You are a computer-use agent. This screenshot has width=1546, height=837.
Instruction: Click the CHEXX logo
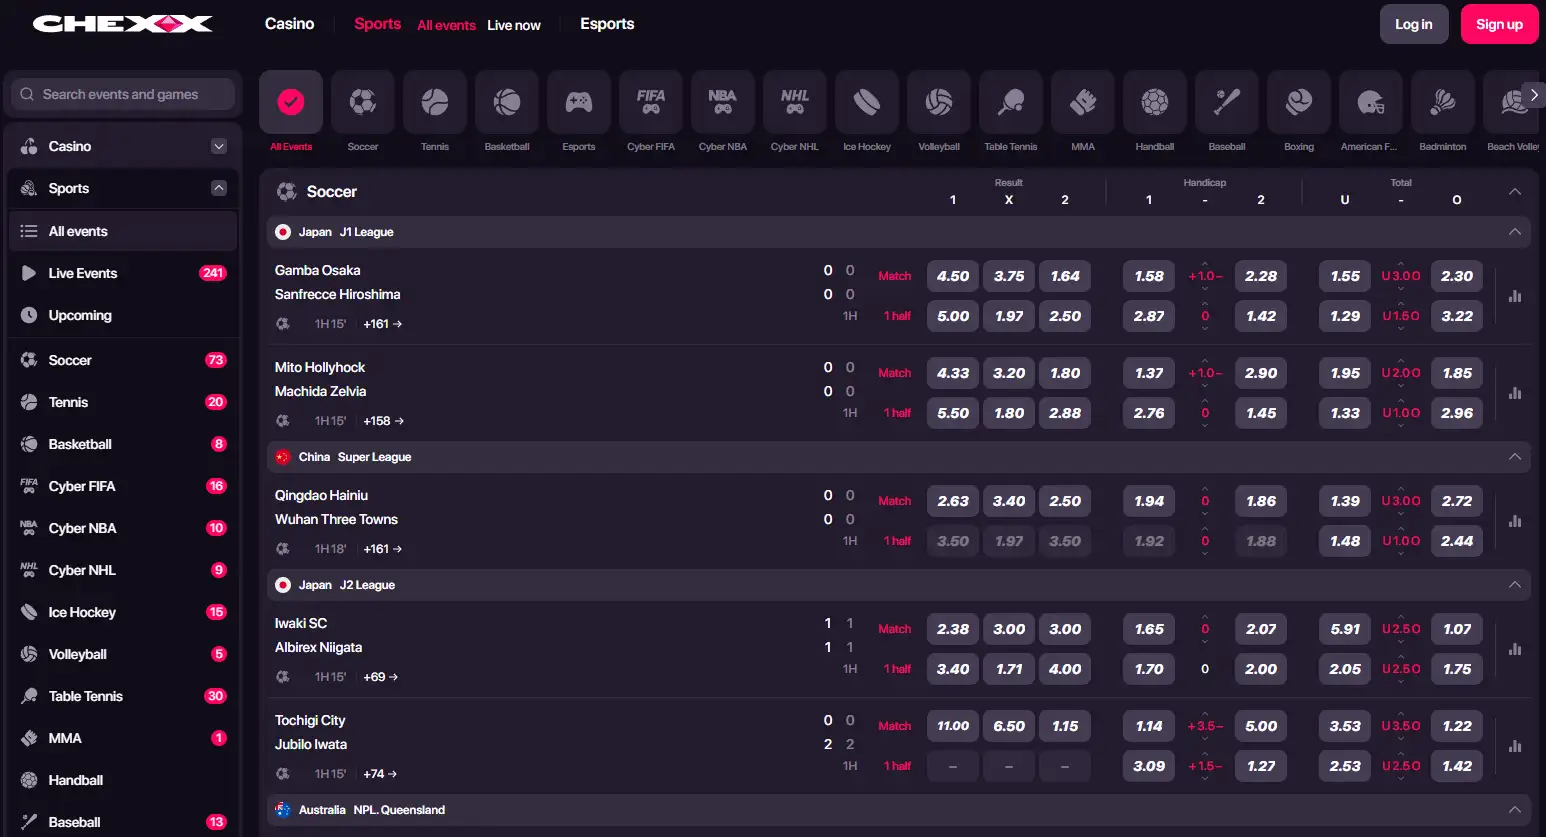(122, 24)
